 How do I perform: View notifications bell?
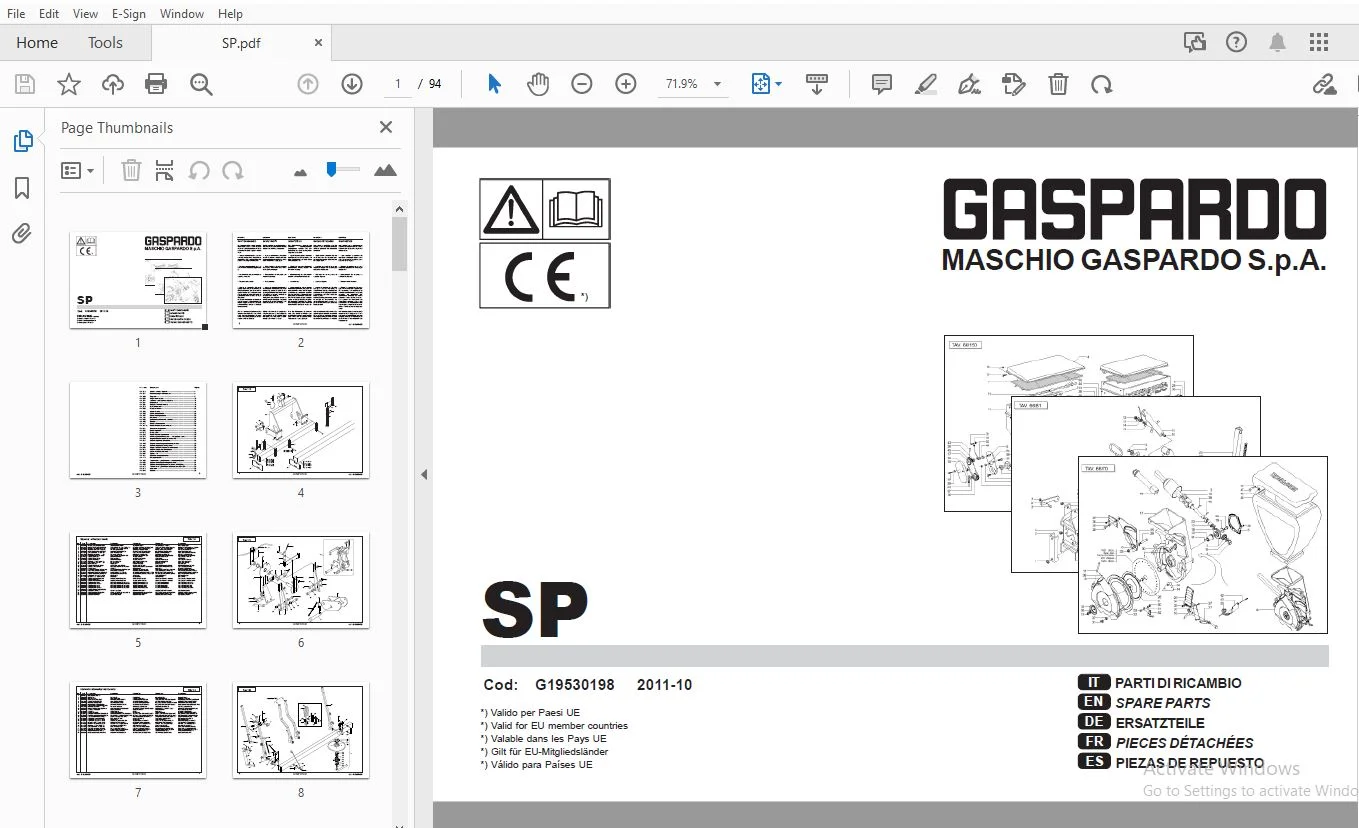pos(1277,42)
